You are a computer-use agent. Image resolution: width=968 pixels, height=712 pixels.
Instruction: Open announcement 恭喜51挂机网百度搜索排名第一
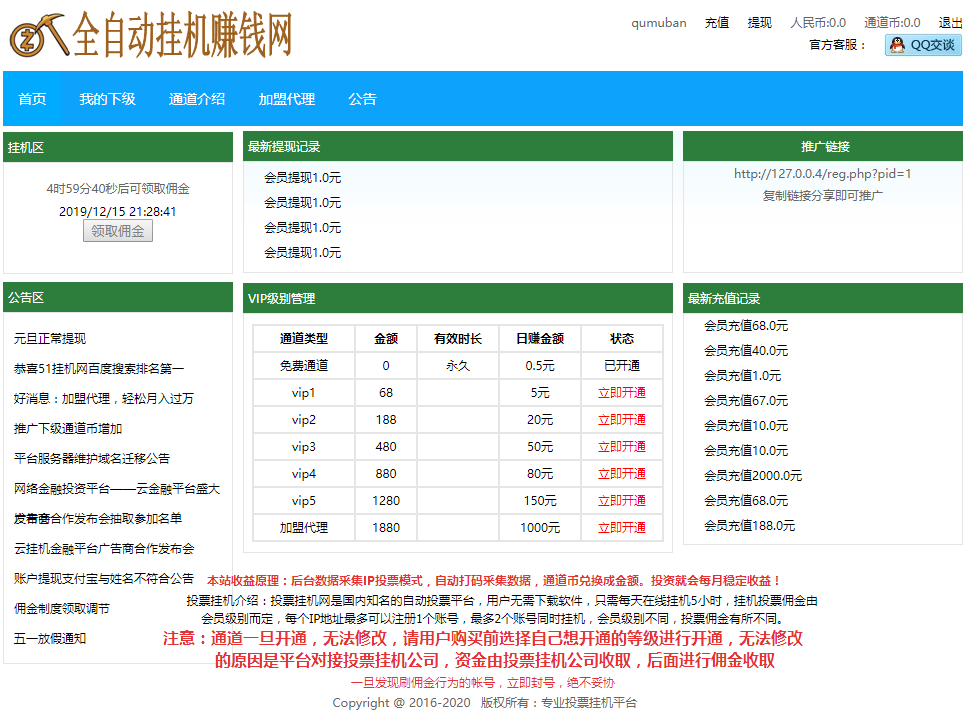pyautogui.click(x=99, y=369)
